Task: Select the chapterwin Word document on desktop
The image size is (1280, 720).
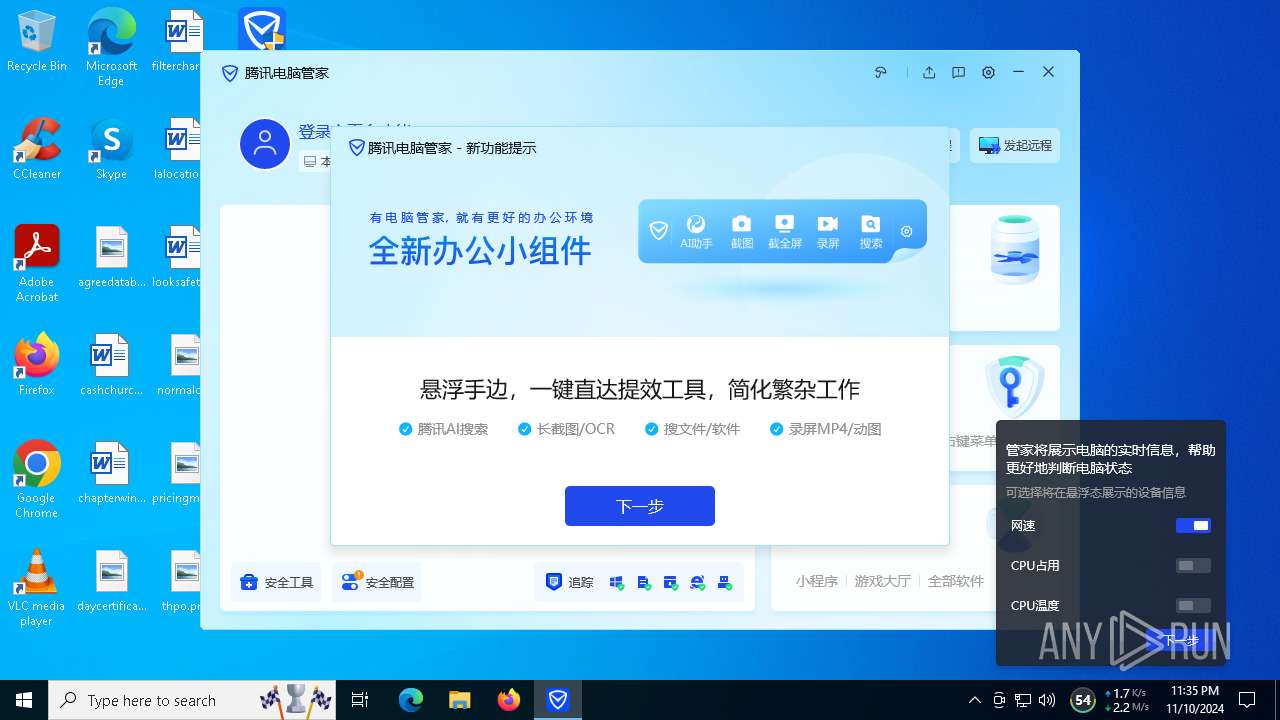Action: 111,472
